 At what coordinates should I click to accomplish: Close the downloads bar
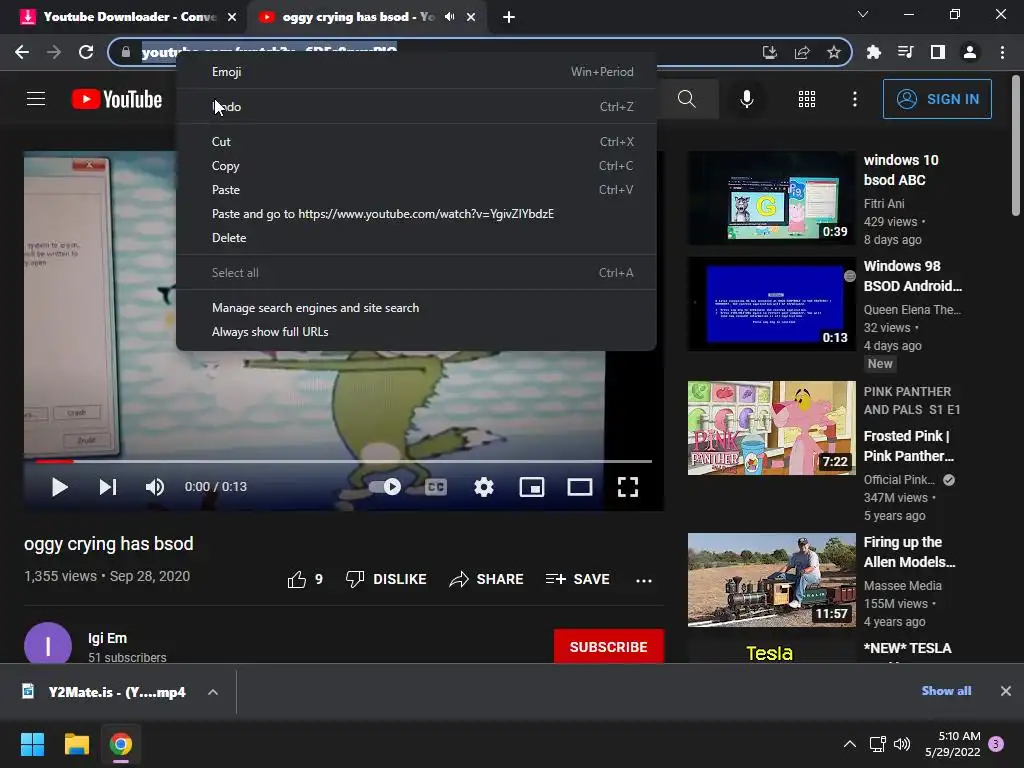pos(1006,691)
